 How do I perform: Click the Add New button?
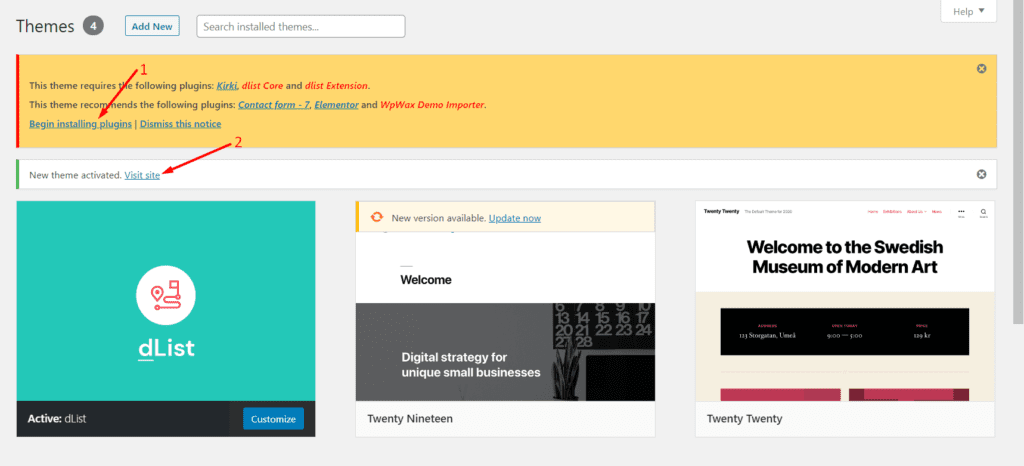[x=152, y=26]
